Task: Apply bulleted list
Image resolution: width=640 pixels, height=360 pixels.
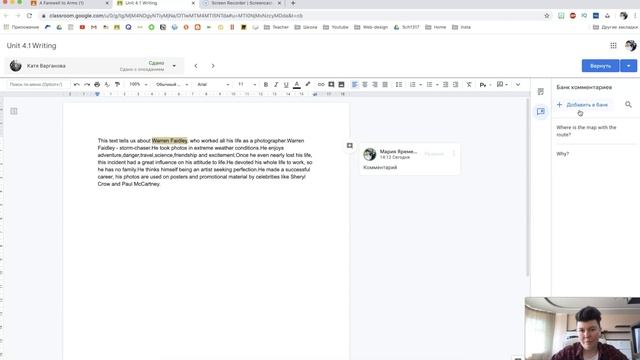Action: click(429, 84)
